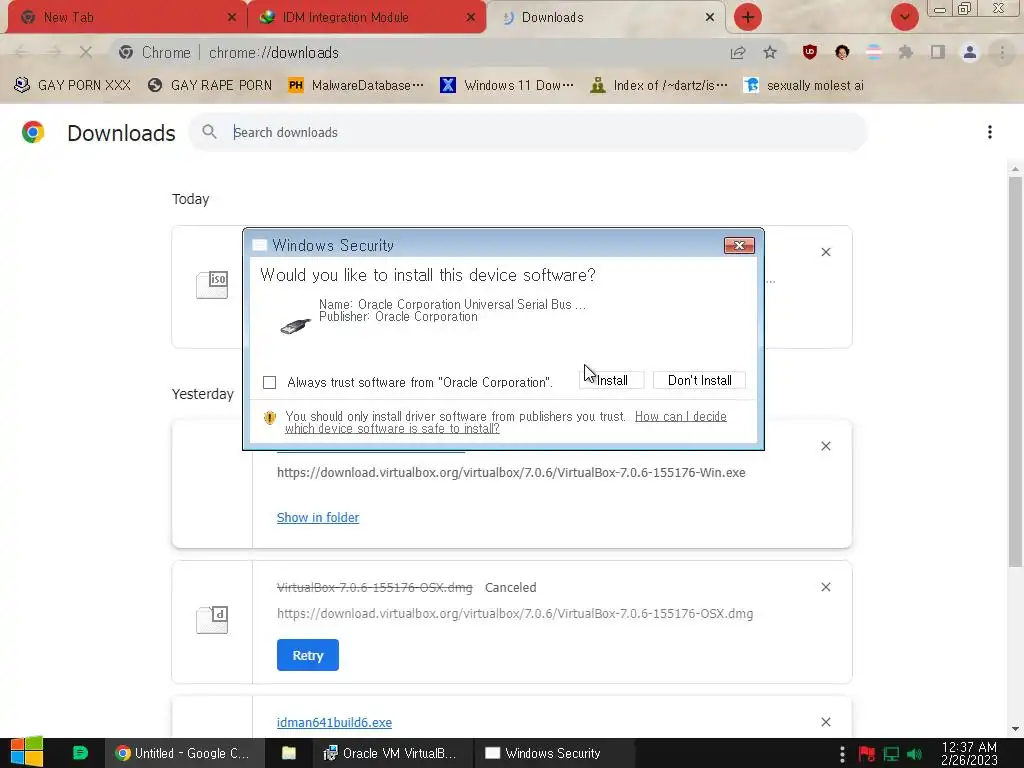1024x768 pixels.
Task: Click the volume speaker tray icon
Action: [x=914, y=754]
